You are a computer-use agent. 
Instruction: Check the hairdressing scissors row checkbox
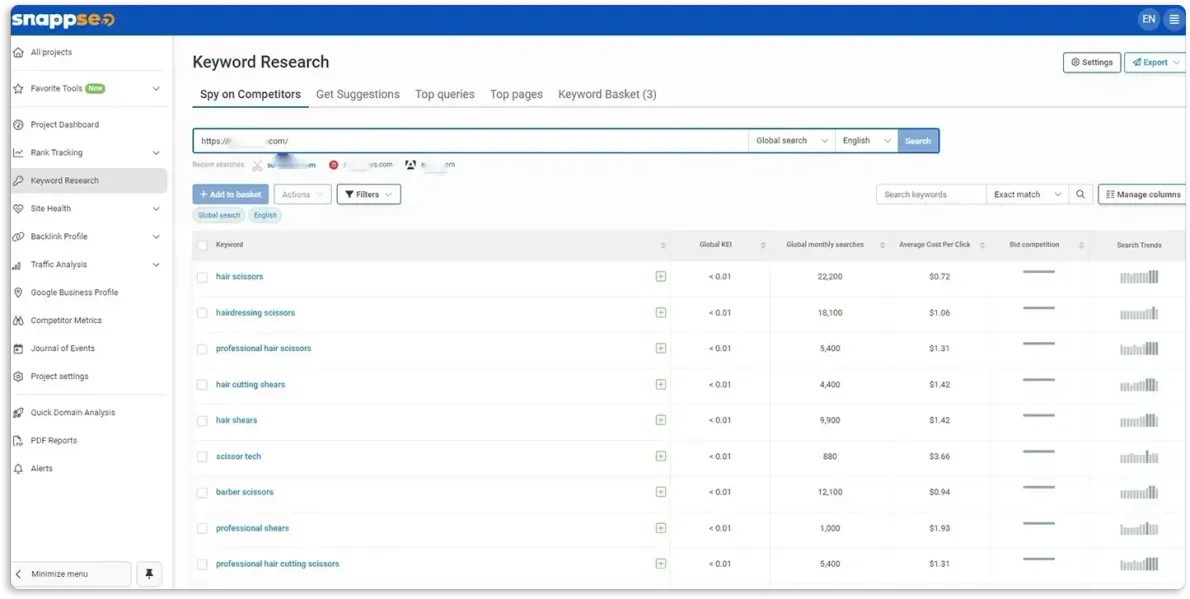[x=202, y=313]
